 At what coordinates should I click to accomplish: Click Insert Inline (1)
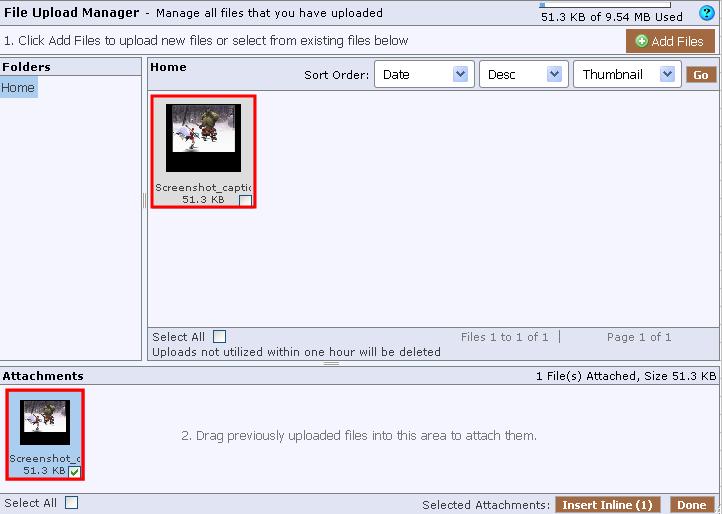tap(607, 505)
